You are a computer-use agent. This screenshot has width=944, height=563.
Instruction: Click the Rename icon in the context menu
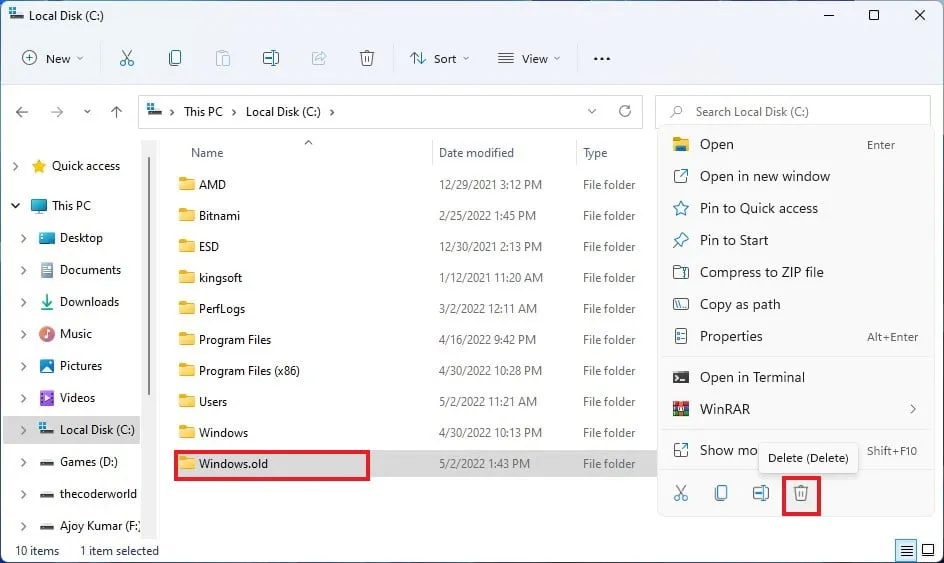[x=760, y=493]
